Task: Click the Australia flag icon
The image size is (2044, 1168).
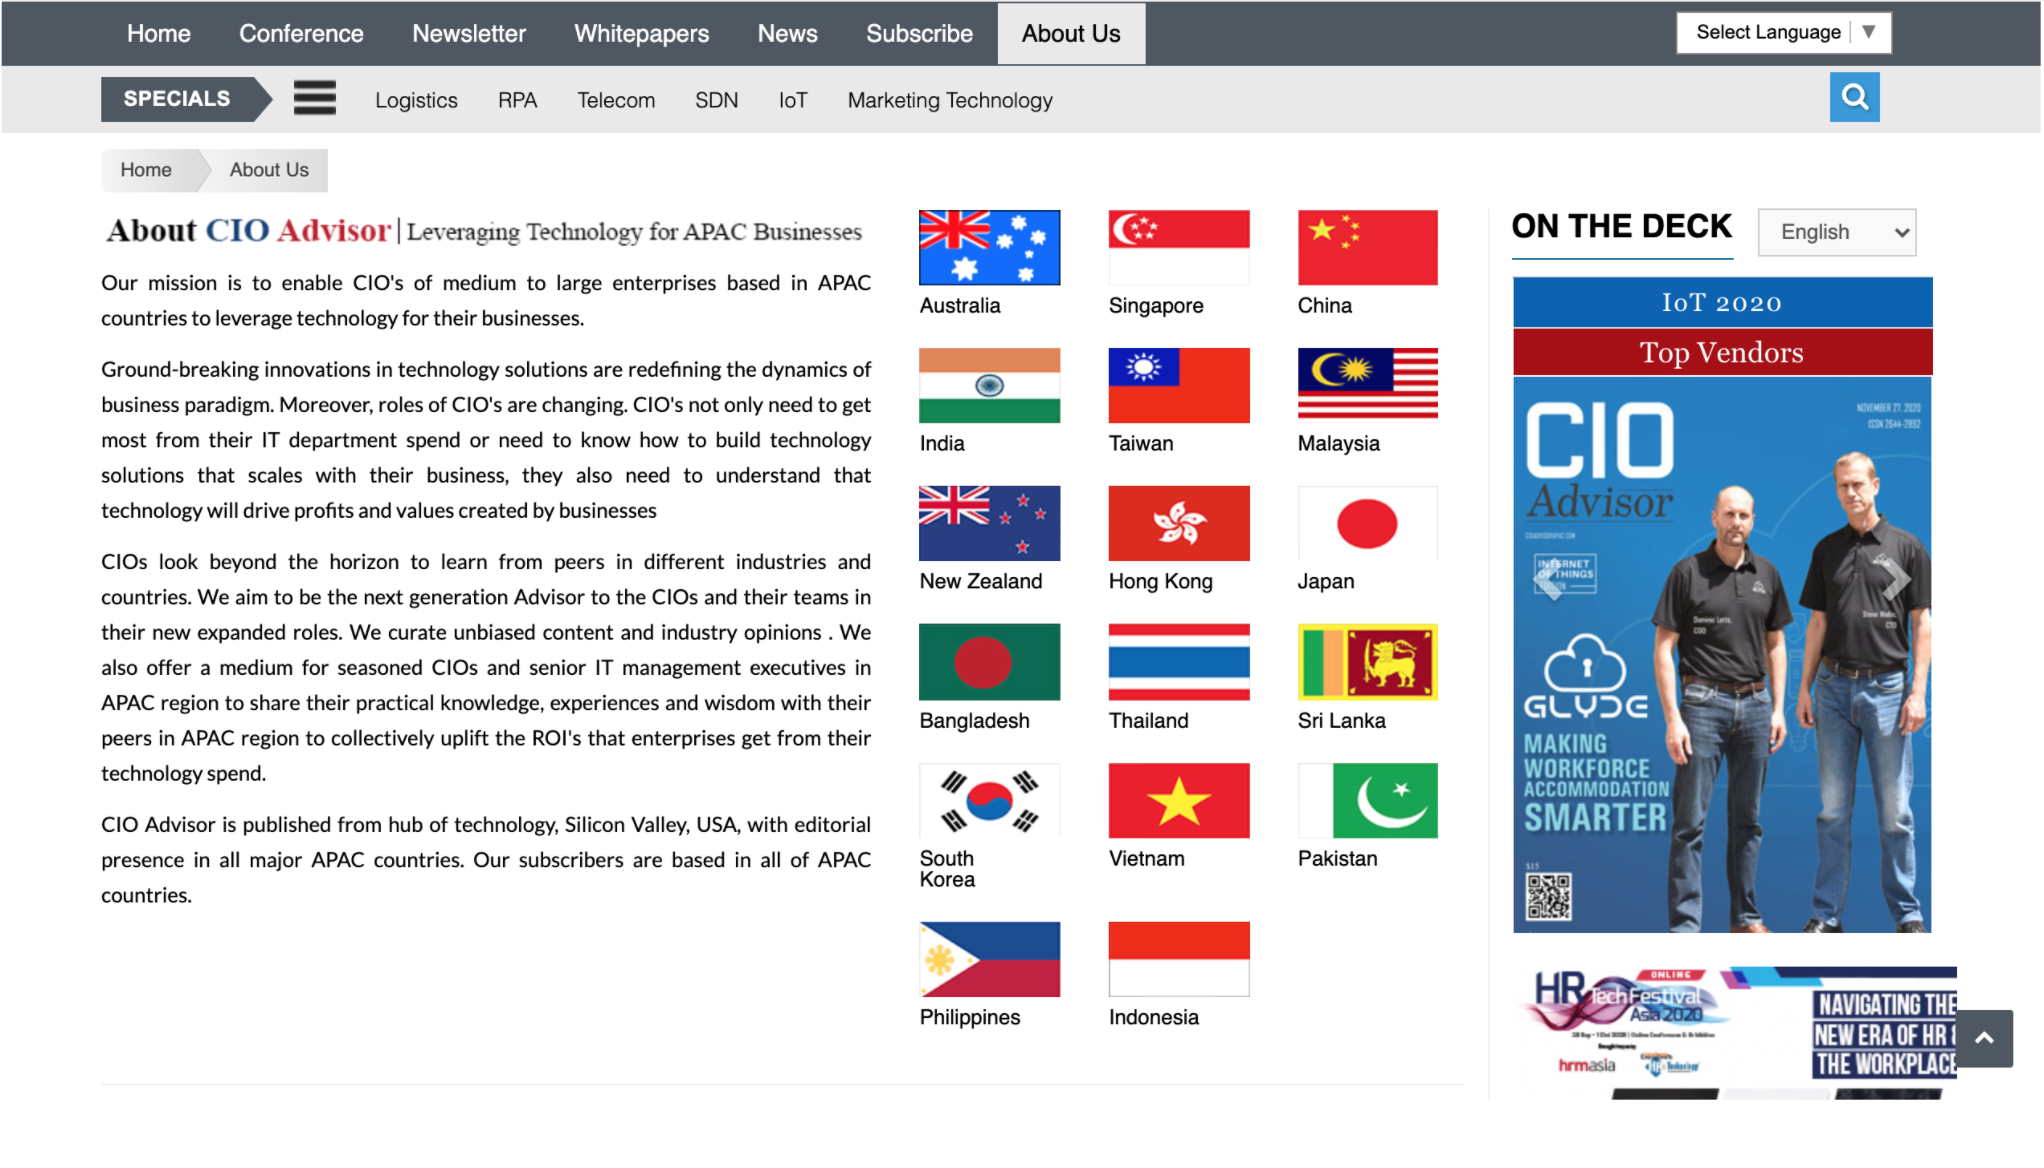Action: [x=989, y=248]
